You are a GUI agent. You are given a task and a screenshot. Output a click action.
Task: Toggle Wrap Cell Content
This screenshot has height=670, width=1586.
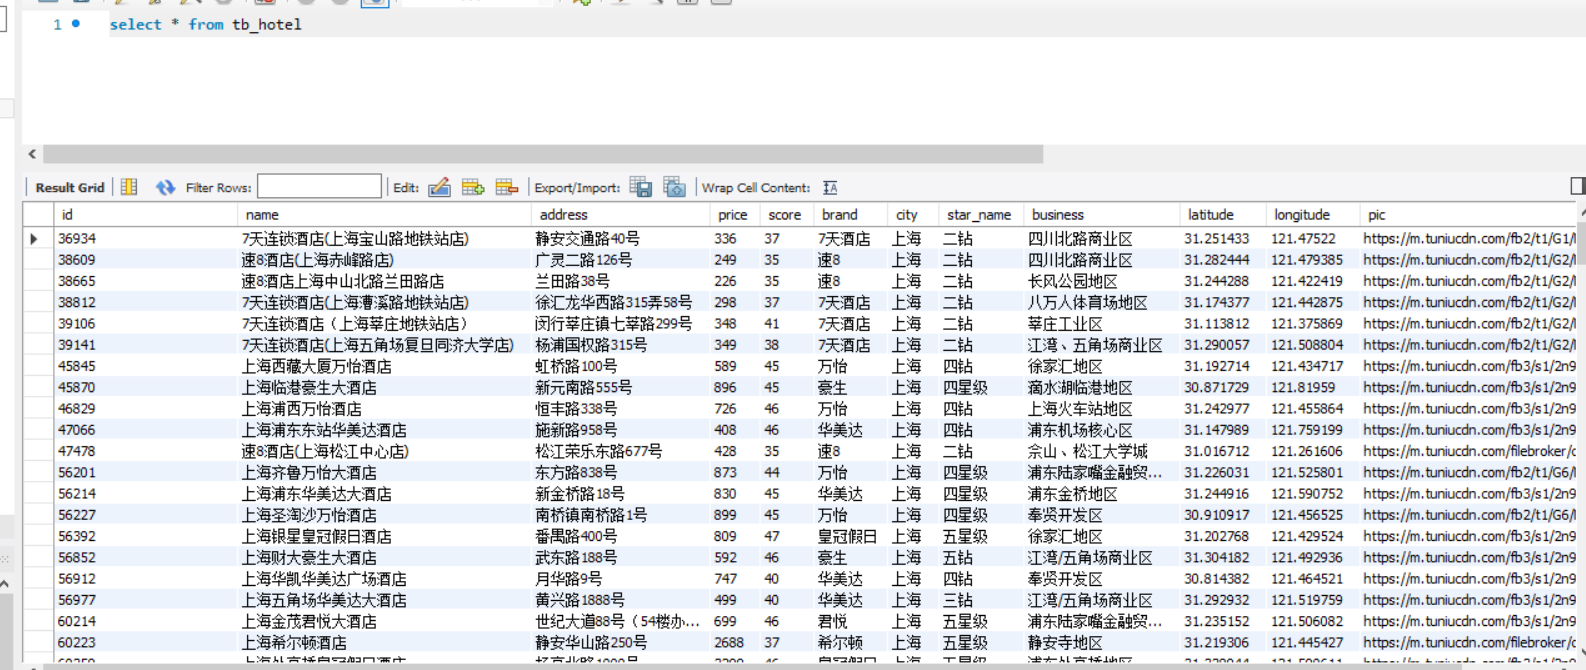(830, 187)
